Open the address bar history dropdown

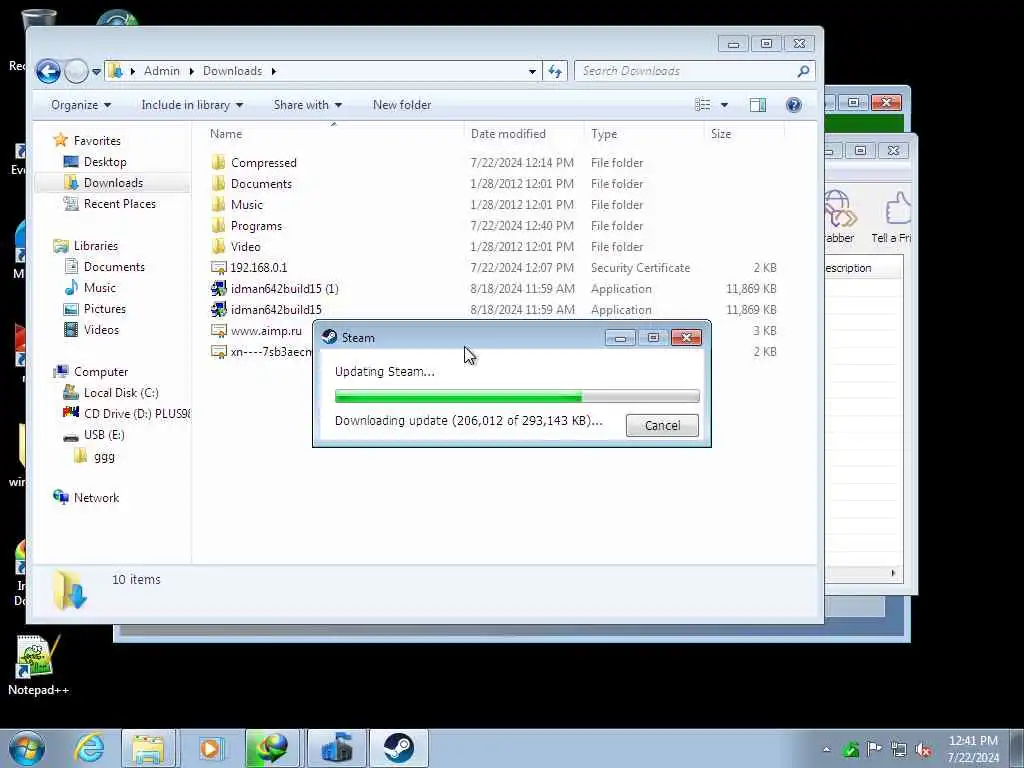point(532,71)
